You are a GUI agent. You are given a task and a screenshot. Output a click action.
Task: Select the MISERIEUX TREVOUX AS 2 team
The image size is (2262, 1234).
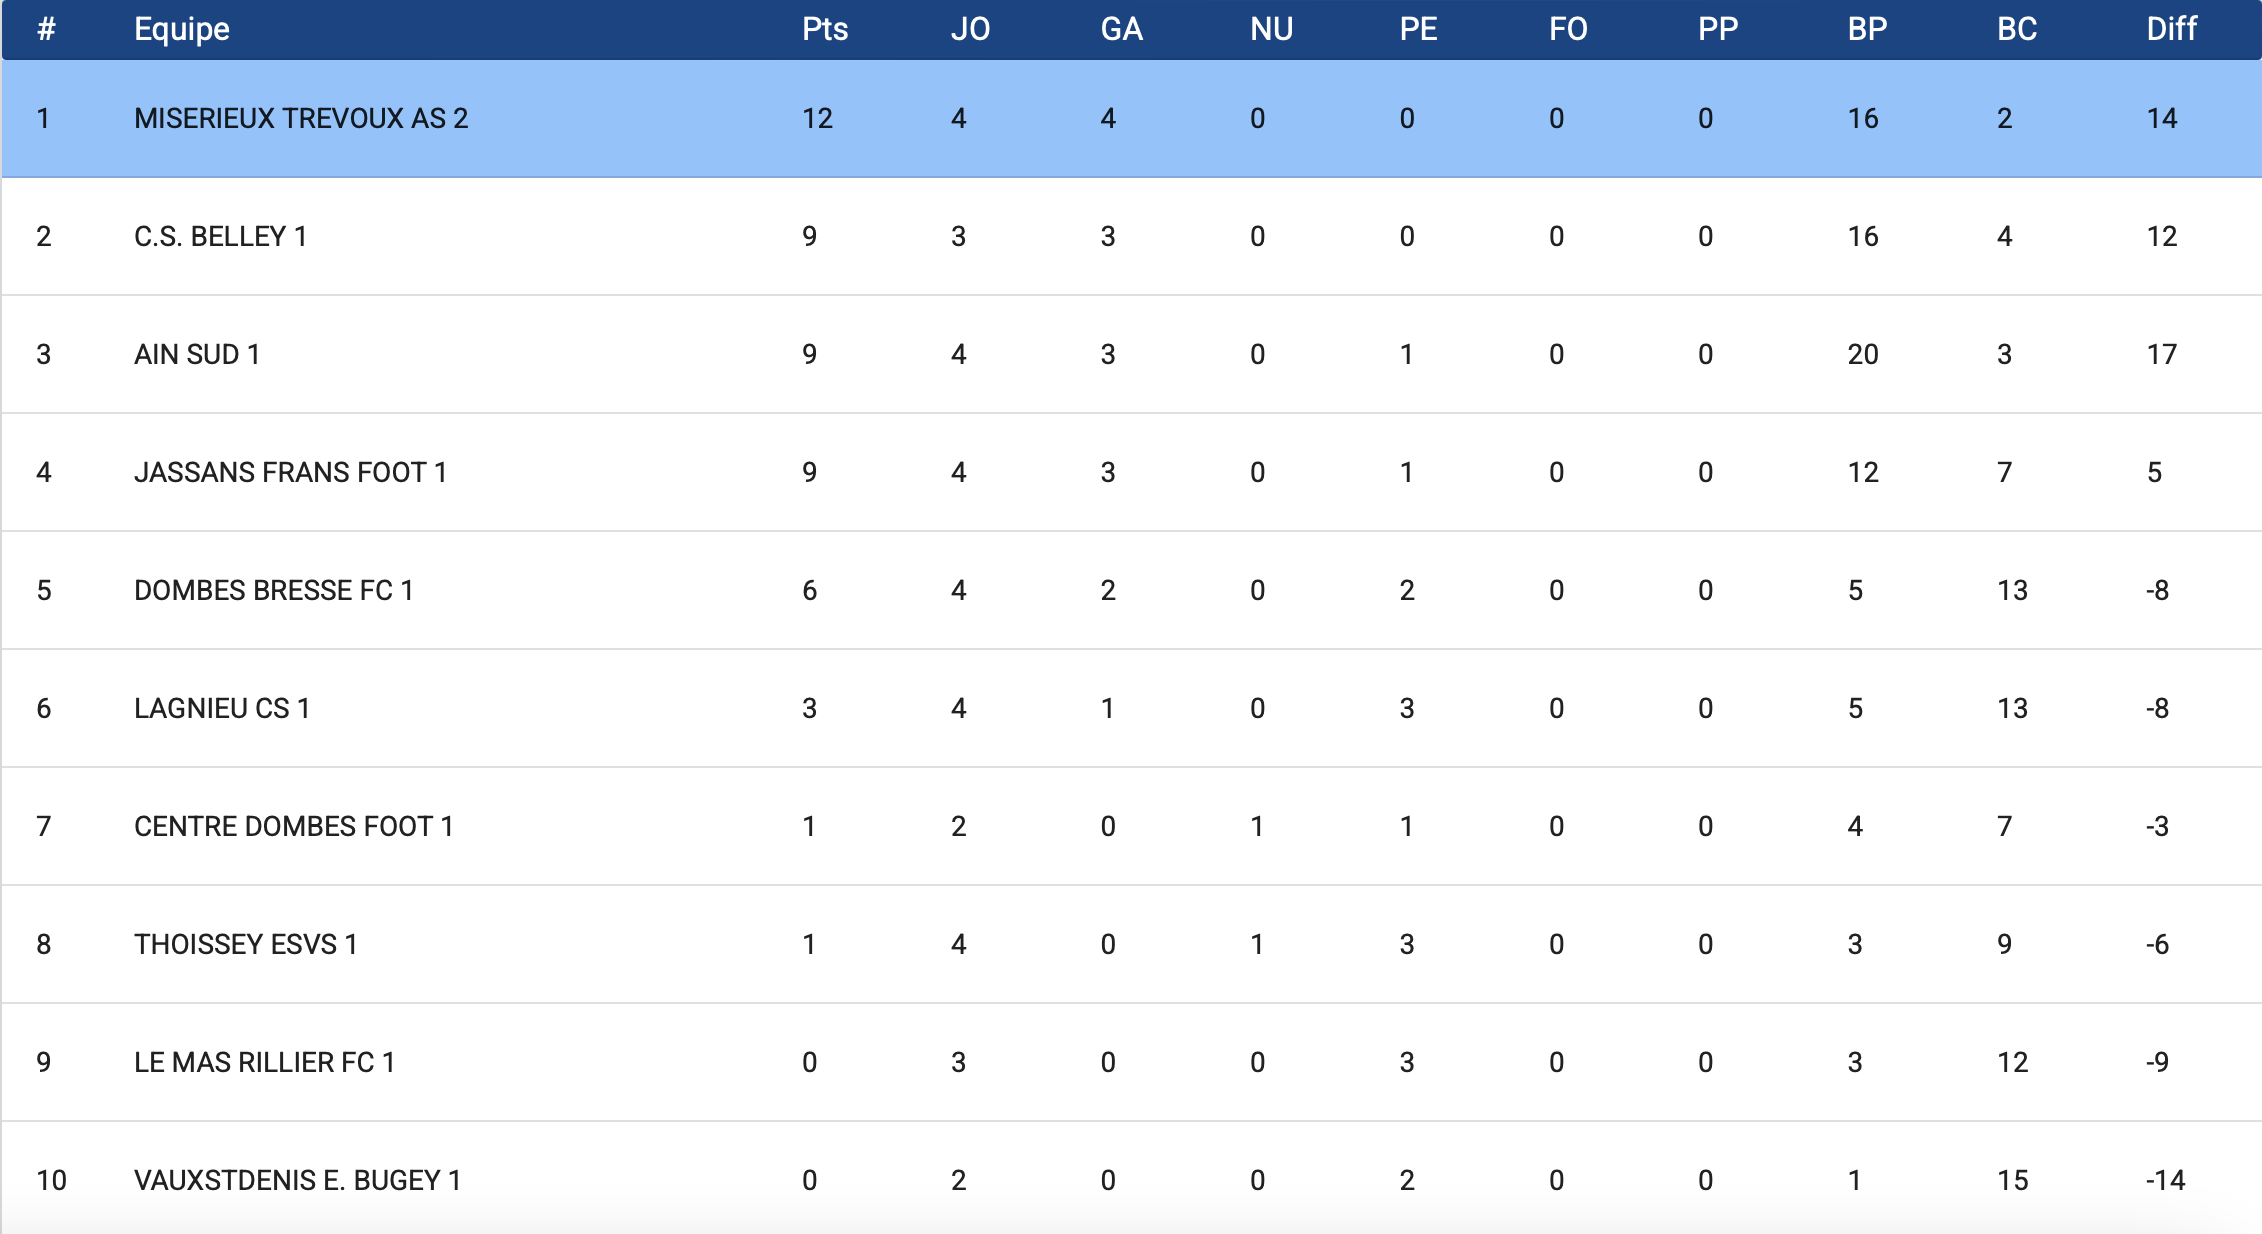click(300, 119)
